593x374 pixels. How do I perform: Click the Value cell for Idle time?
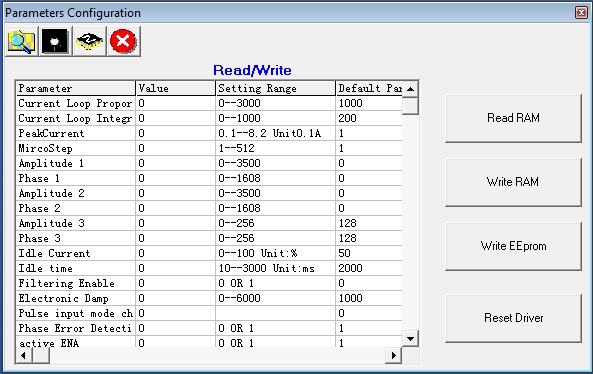click(x=175, y=268)
